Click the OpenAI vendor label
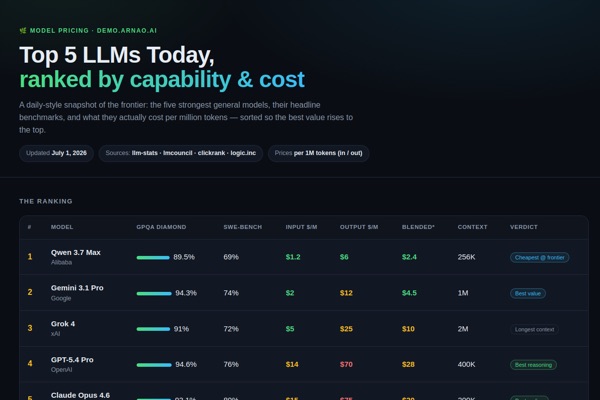Screen dimensions: 600x400 pyautogui.click(x=61, y=370)
